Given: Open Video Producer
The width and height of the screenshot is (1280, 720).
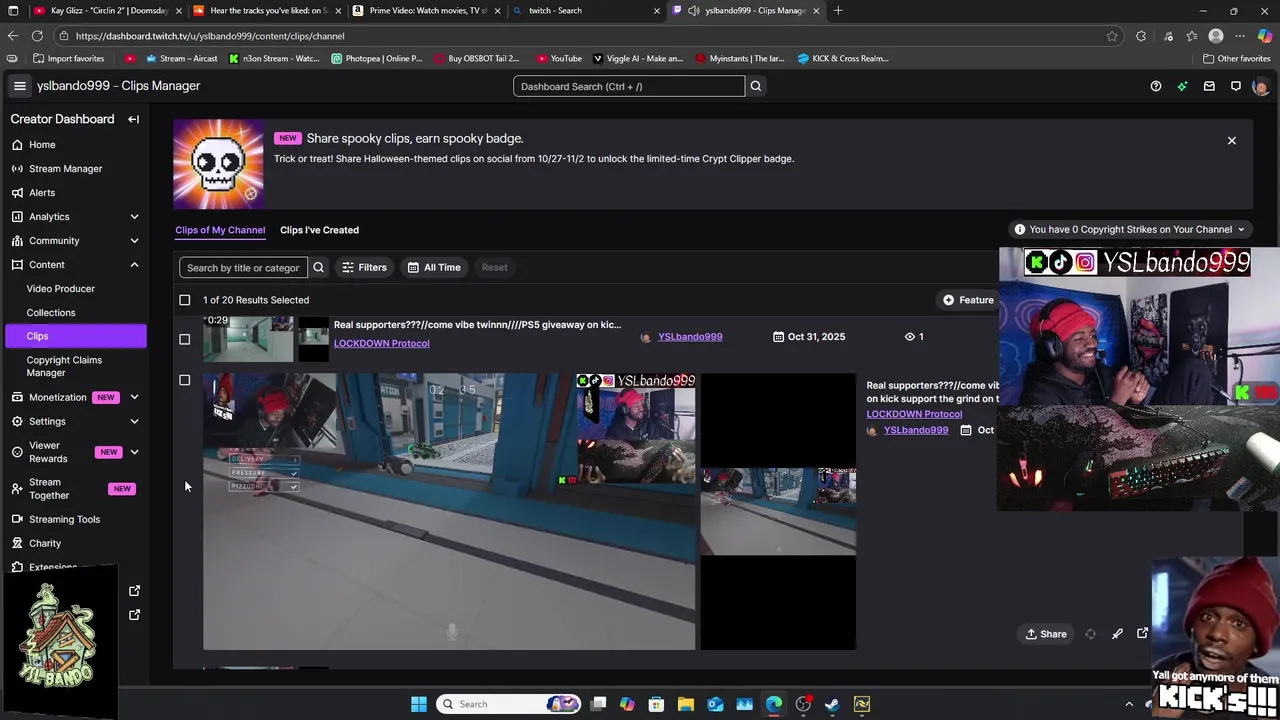Looking at the screenshot, I should [x=60, y=288].
